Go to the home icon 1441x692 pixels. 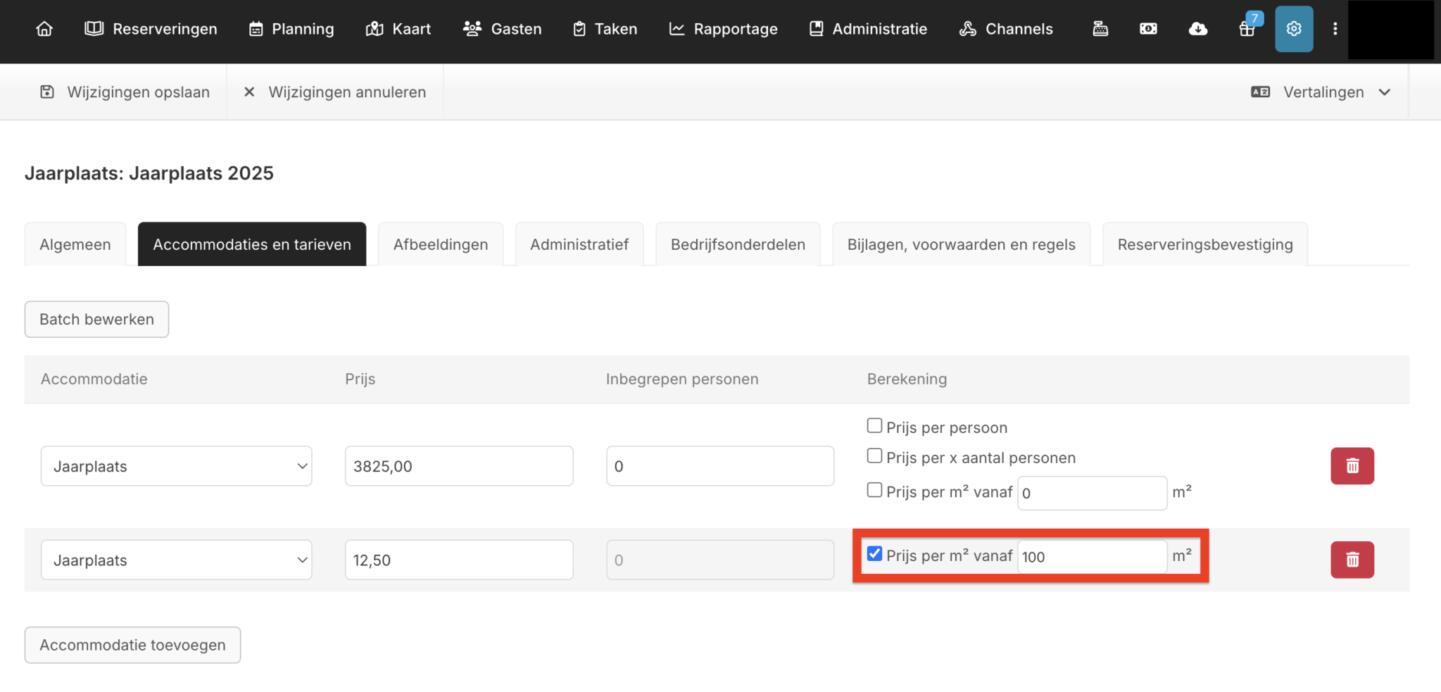44,29
